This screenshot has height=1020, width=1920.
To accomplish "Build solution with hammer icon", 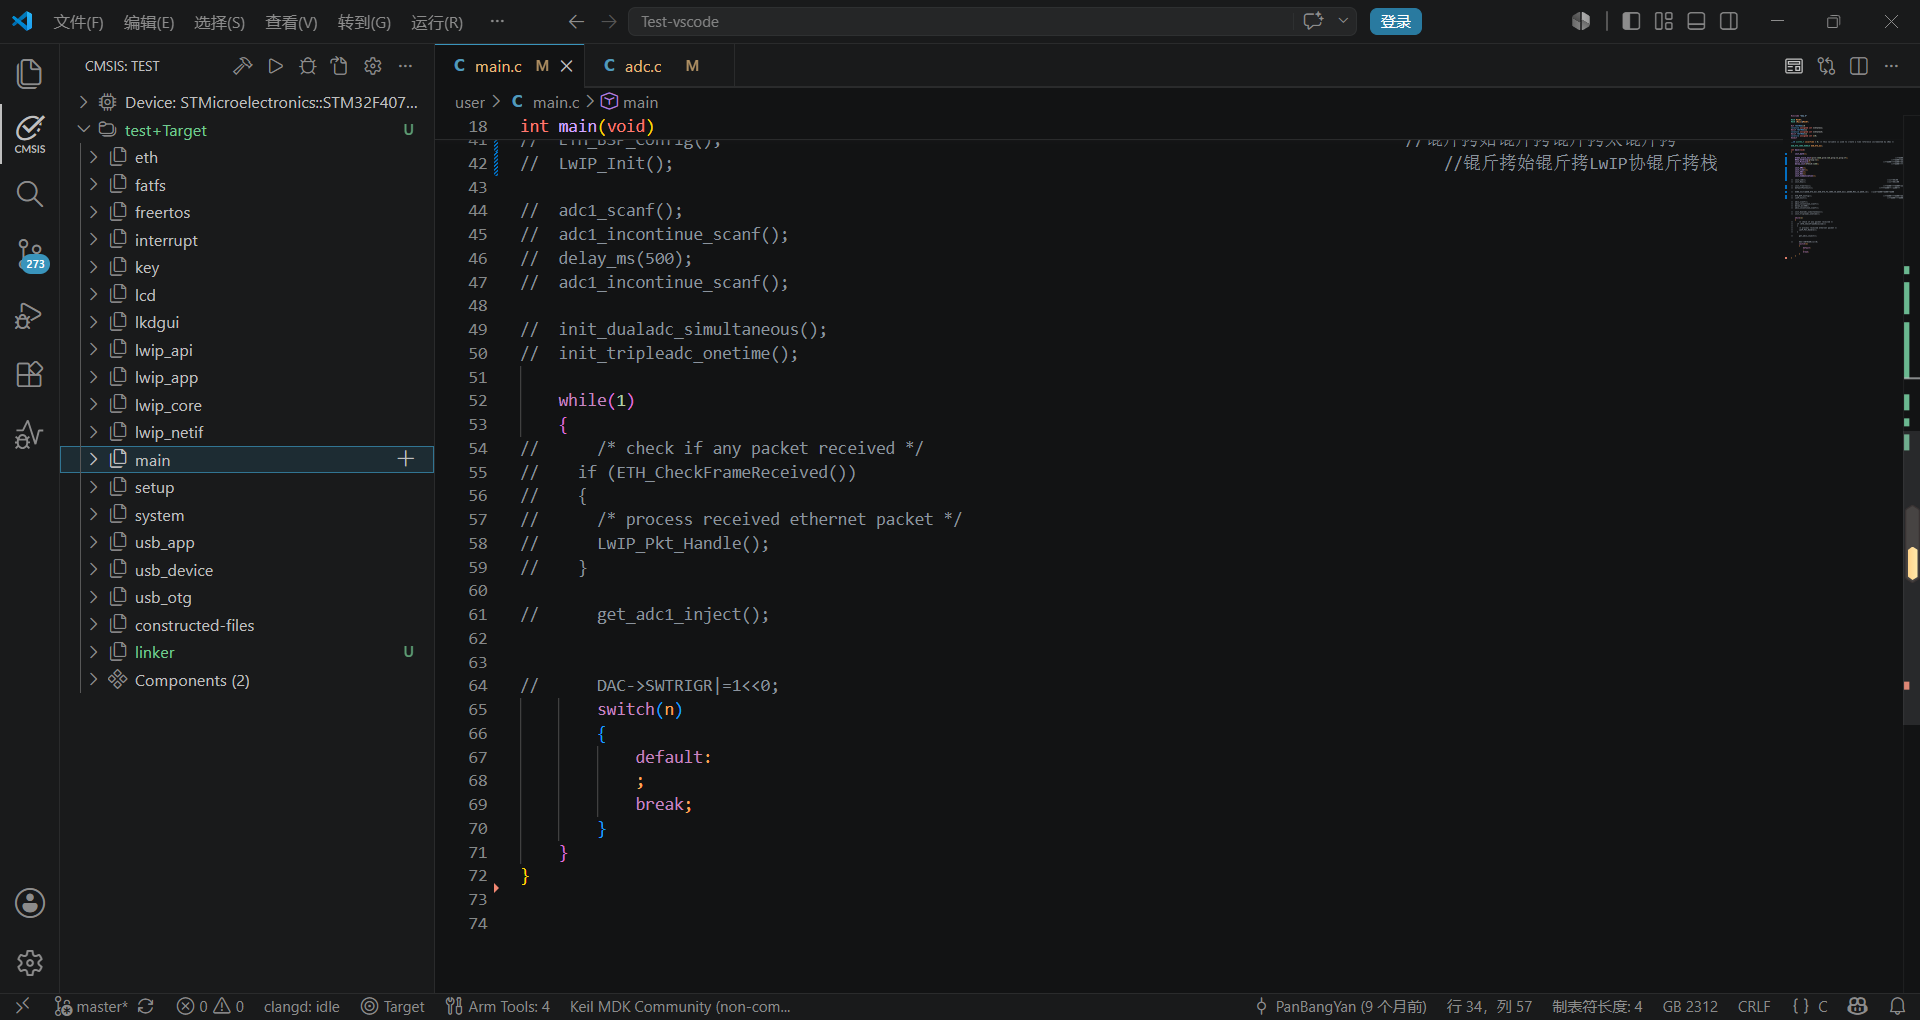I will pos(243,66).
